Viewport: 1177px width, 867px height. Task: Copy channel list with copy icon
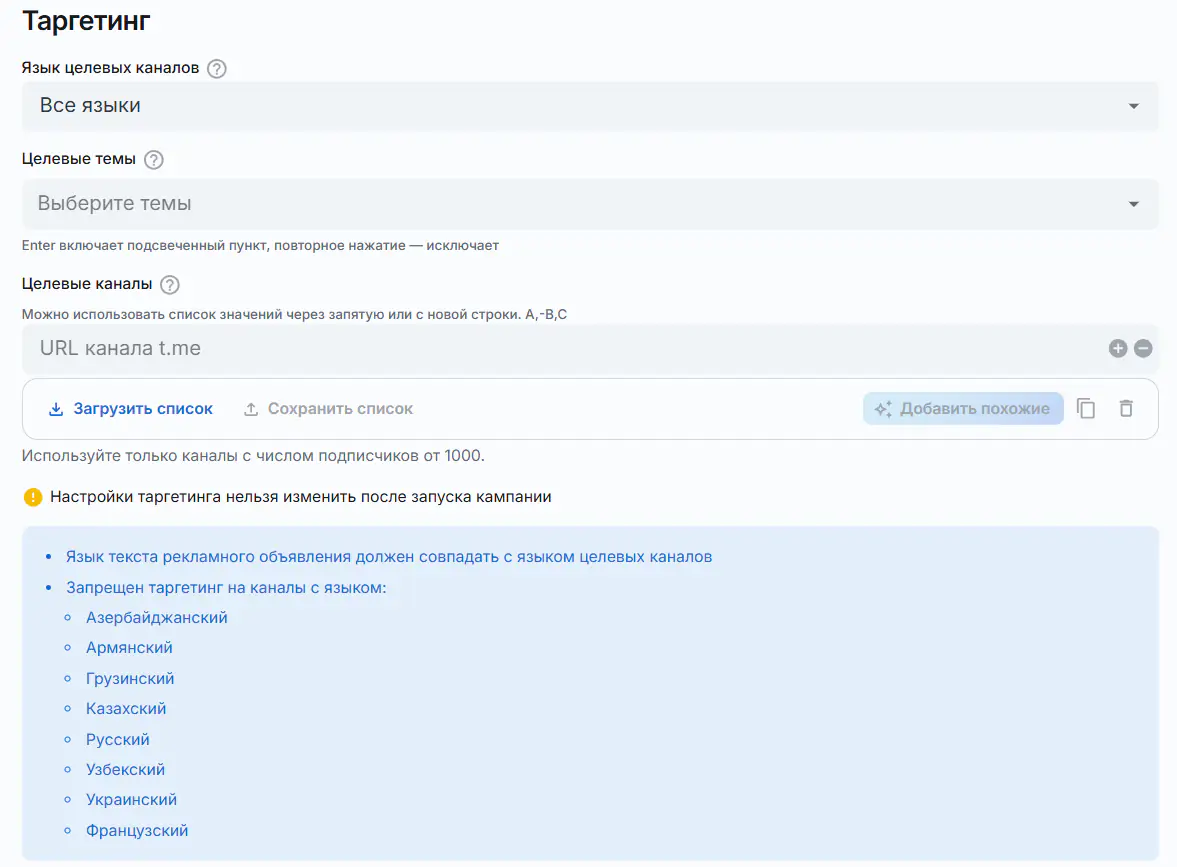tap(1086, 408)
